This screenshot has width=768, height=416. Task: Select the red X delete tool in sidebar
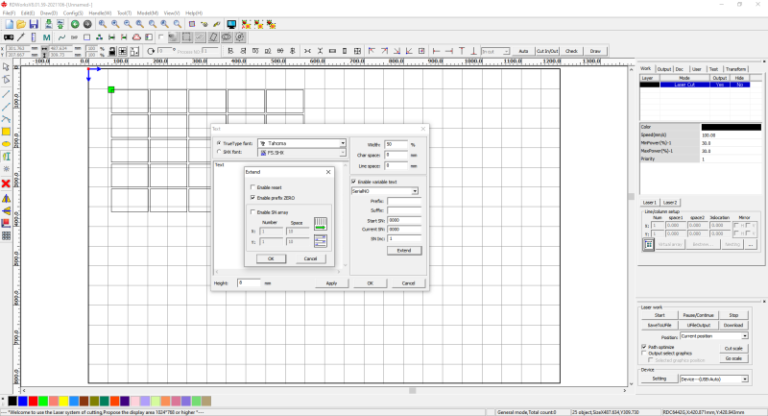(x=6, y=183)
